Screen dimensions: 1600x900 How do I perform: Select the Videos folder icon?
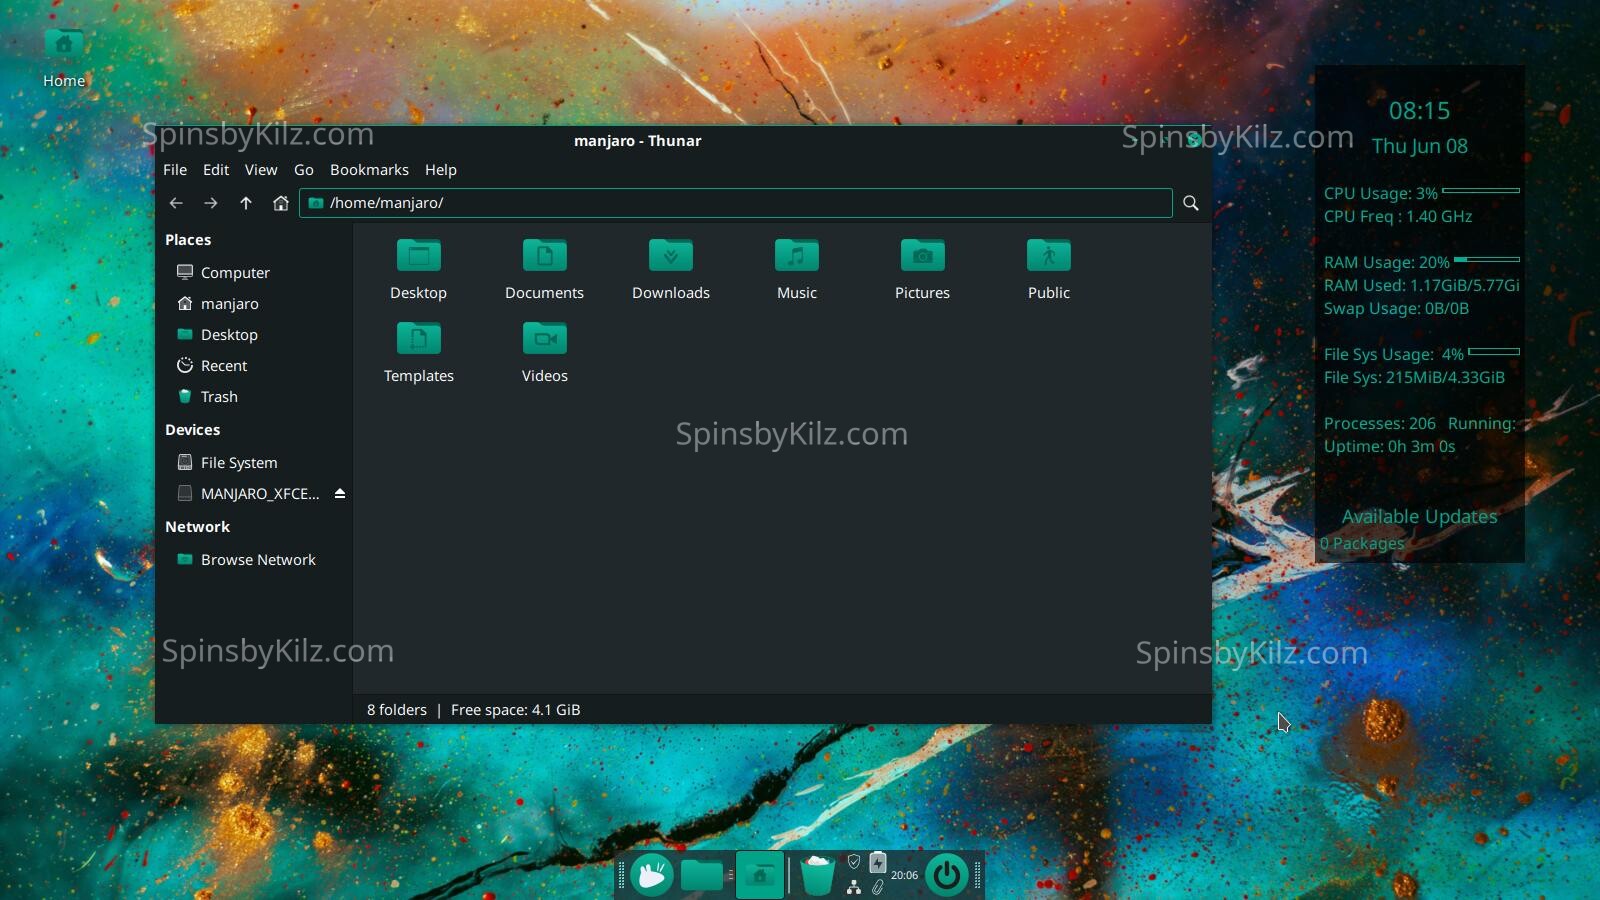coord(544,340)
